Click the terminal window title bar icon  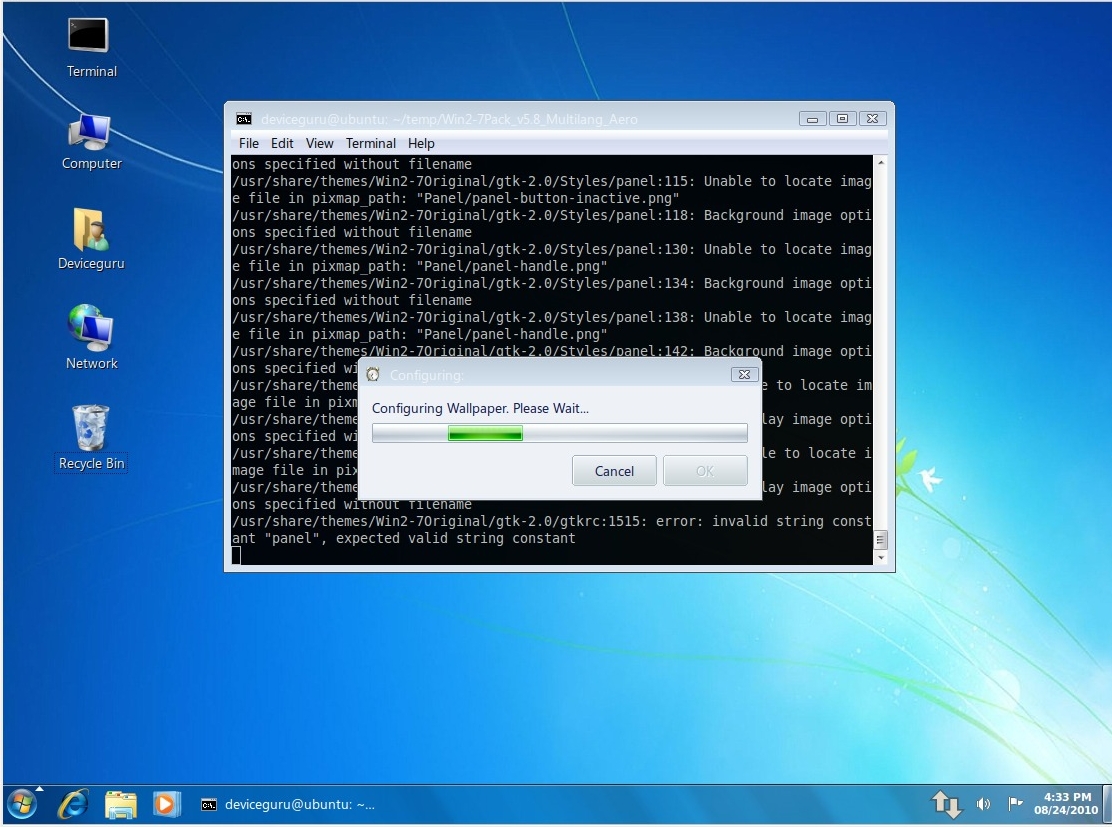coord(244,118)
